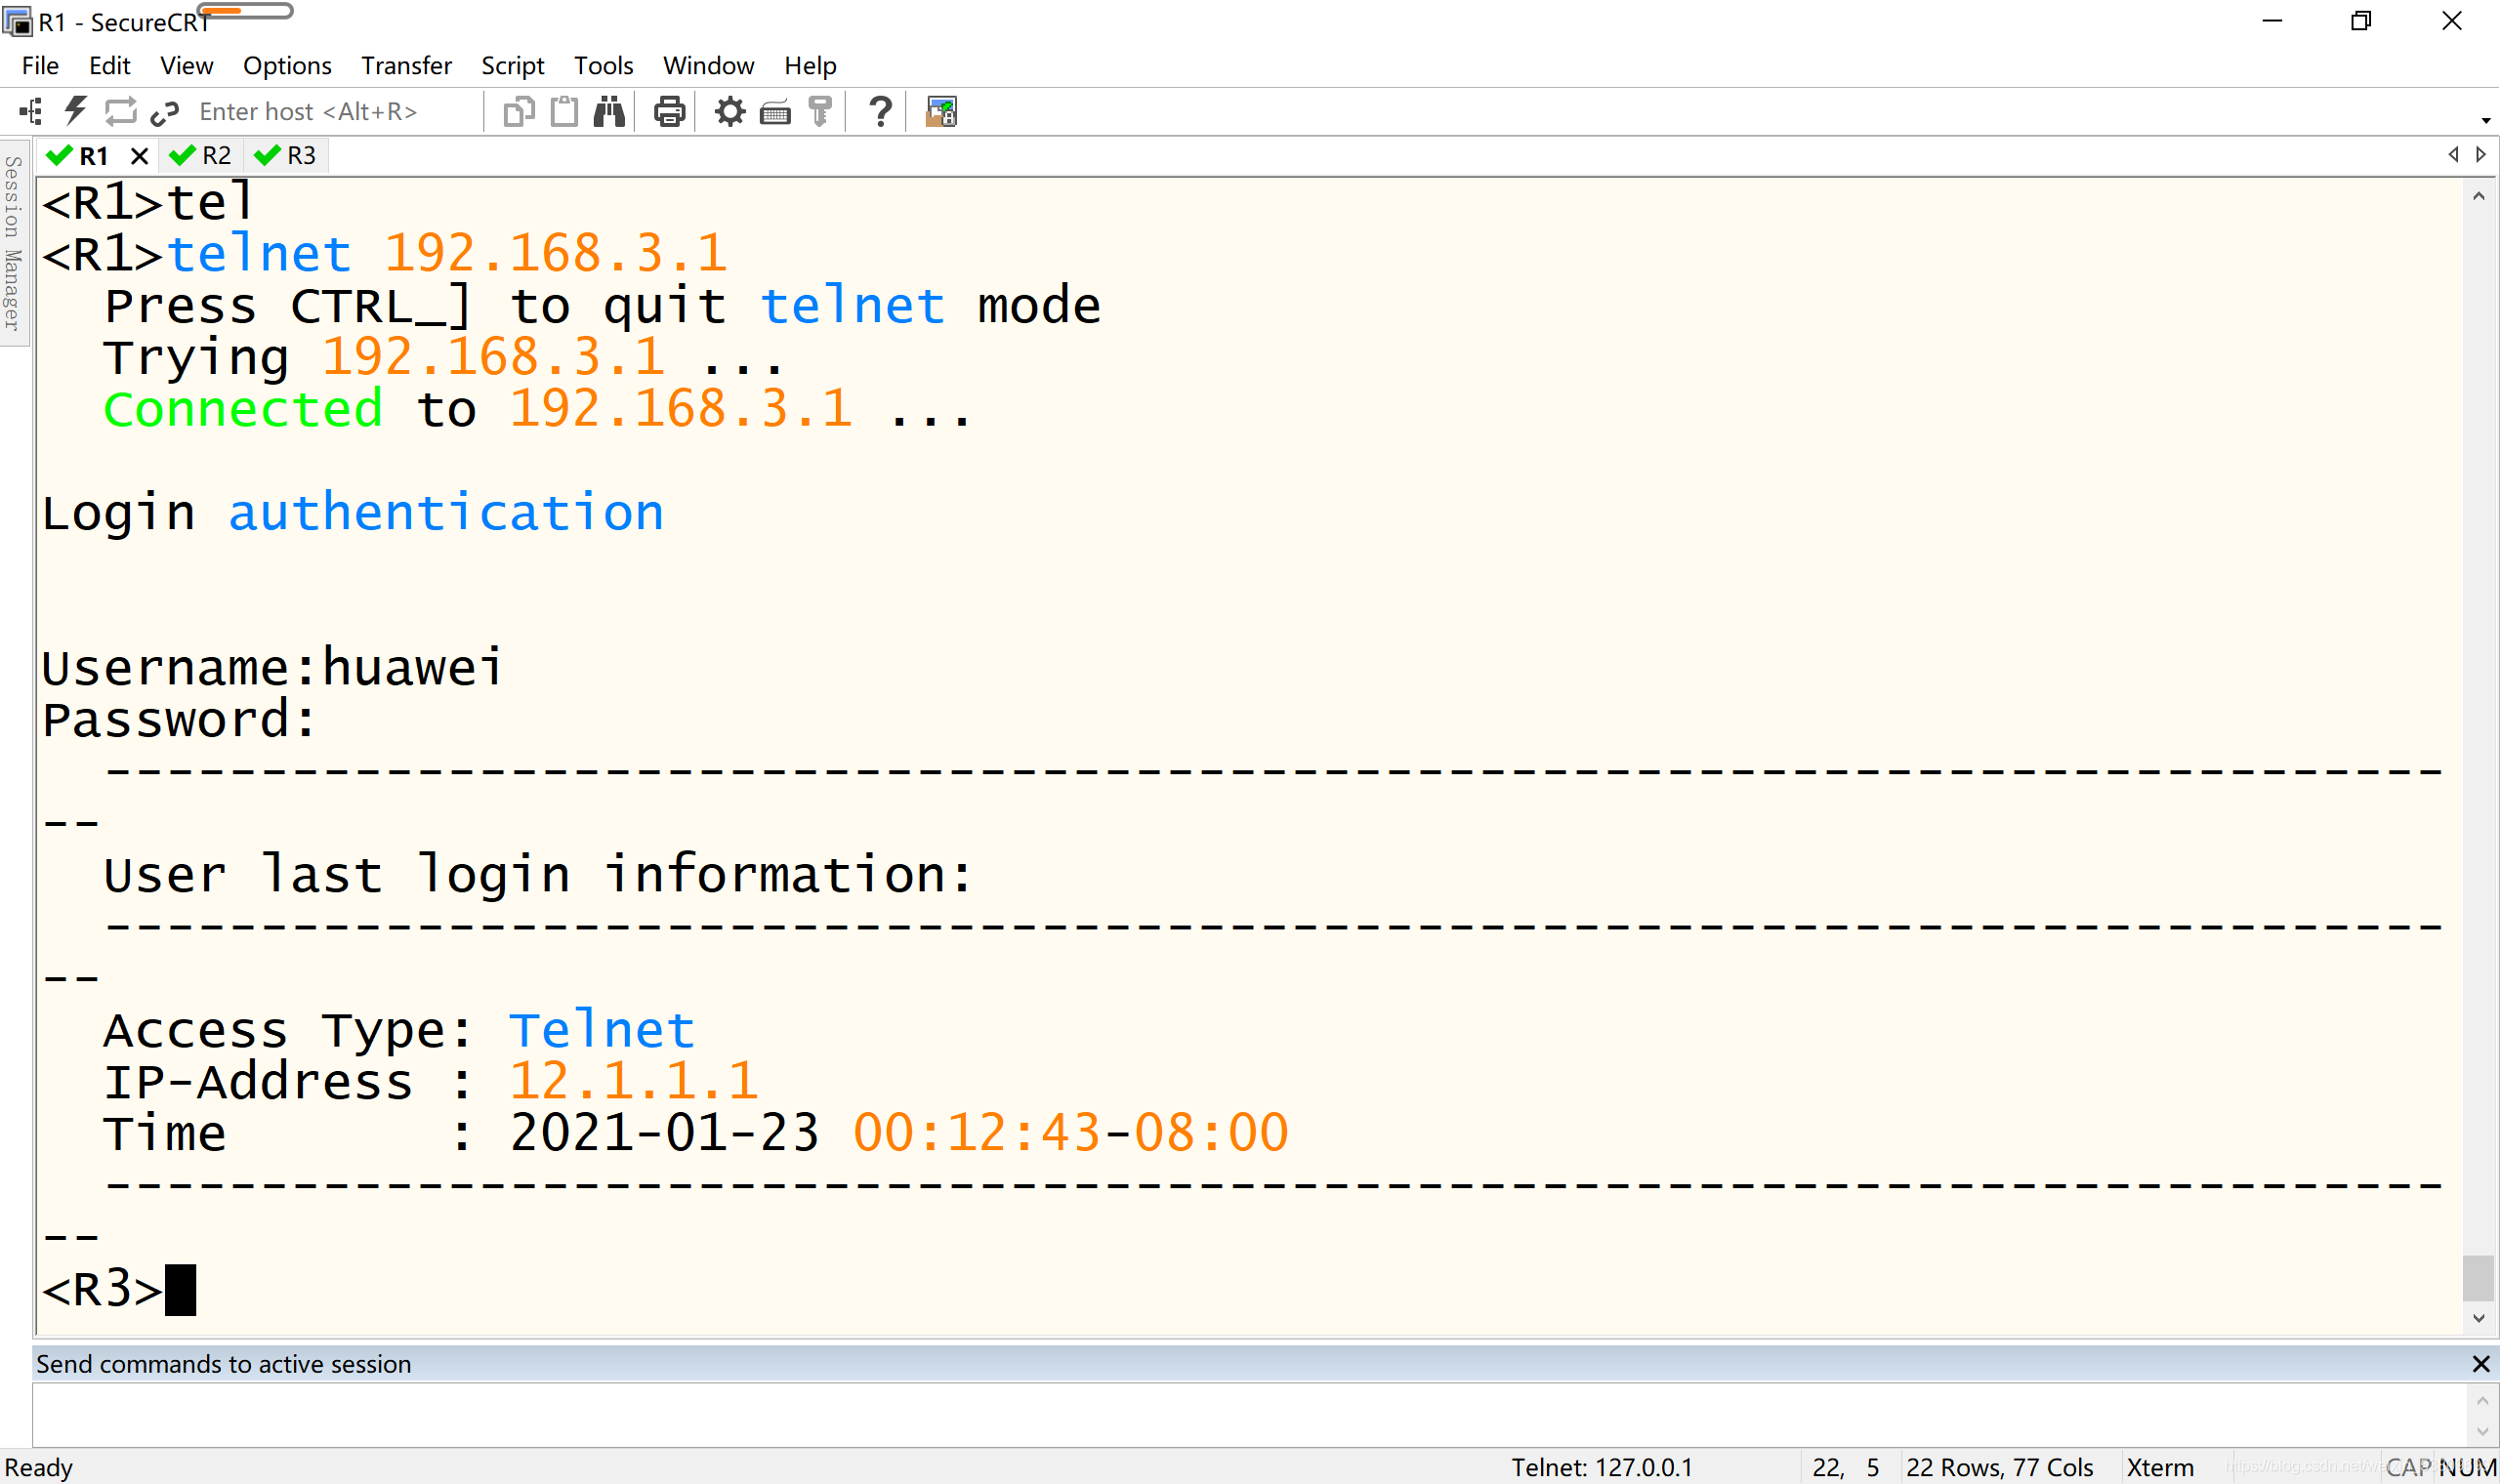The width and height of the screenshot is (2500, 1484).
Task: Click the '12.1.1.1' IP-Address value
Action: point(634,1081)
